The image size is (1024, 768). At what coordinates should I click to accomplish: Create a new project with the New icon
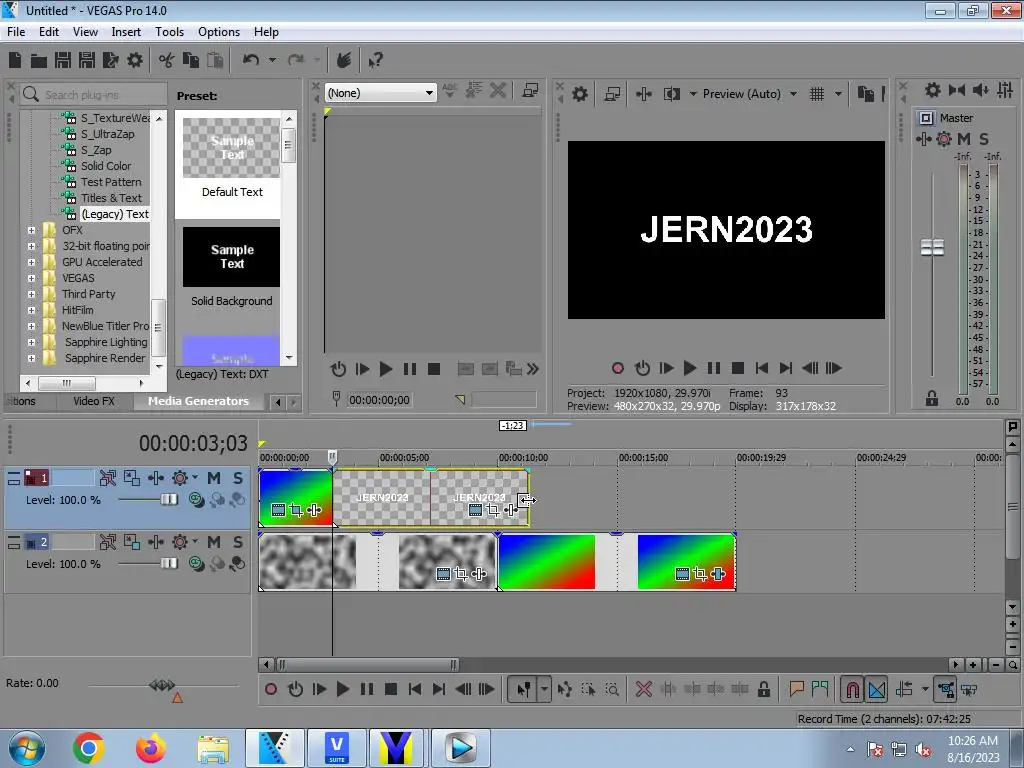(15, 60)
